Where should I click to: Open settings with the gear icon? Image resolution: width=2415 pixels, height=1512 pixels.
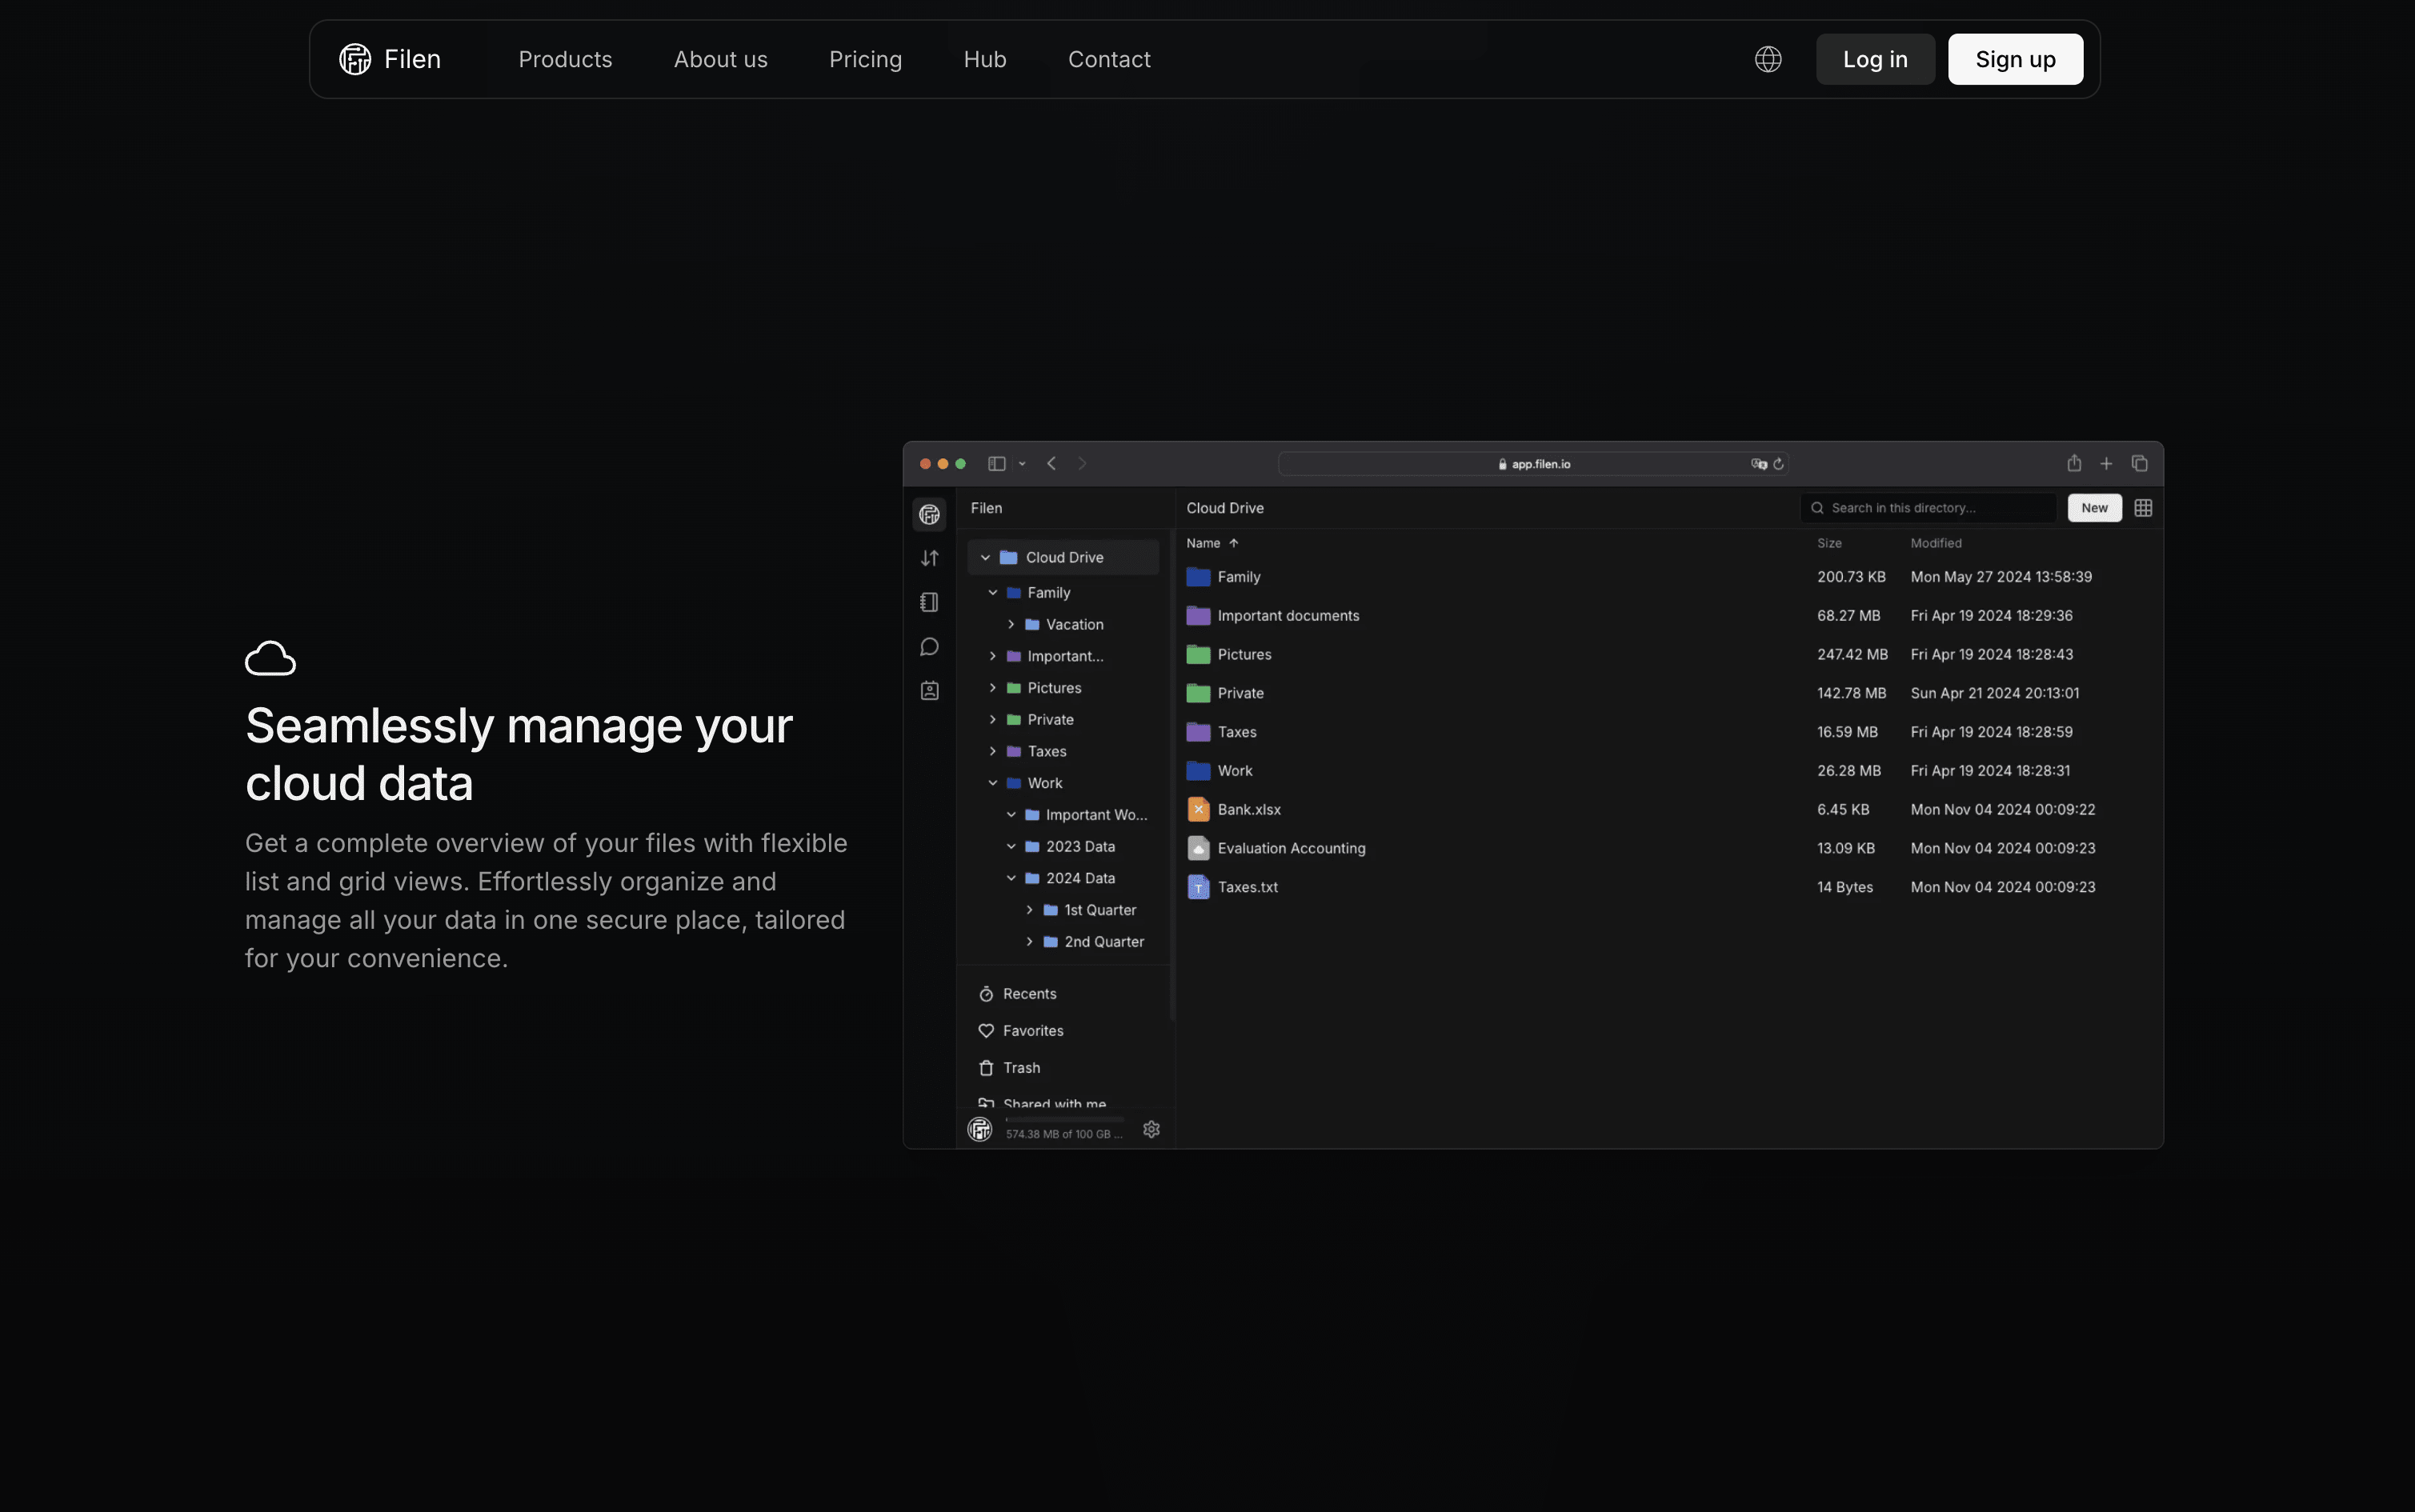(1151, 1129)
